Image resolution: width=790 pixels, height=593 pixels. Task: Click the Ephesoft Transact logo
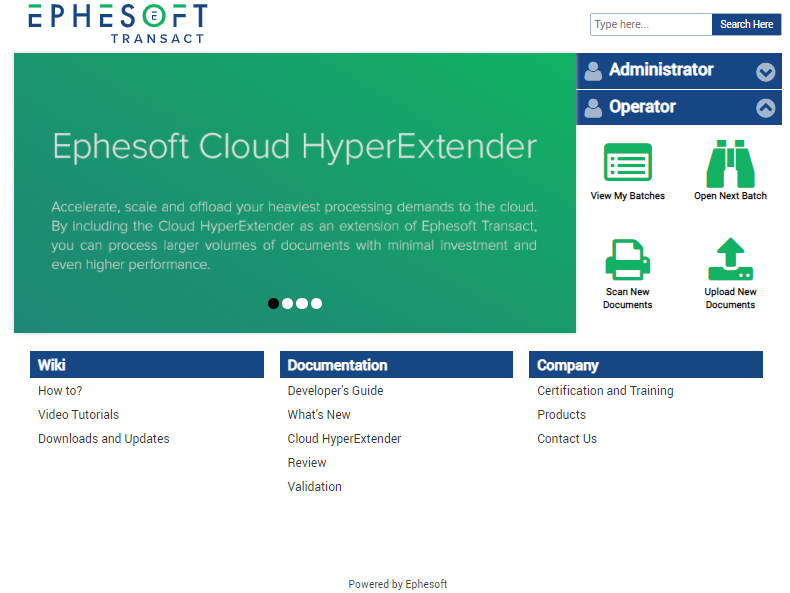pos(117,23)
